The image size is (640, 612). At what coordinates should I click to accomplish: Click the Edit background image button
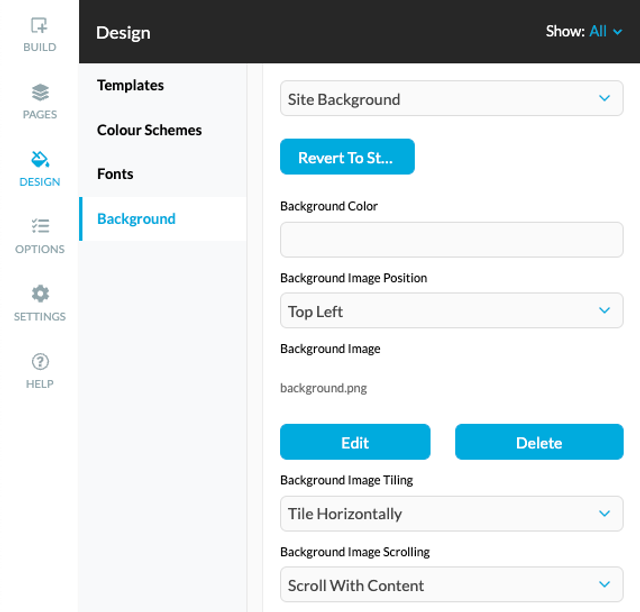tap(355, 442)
